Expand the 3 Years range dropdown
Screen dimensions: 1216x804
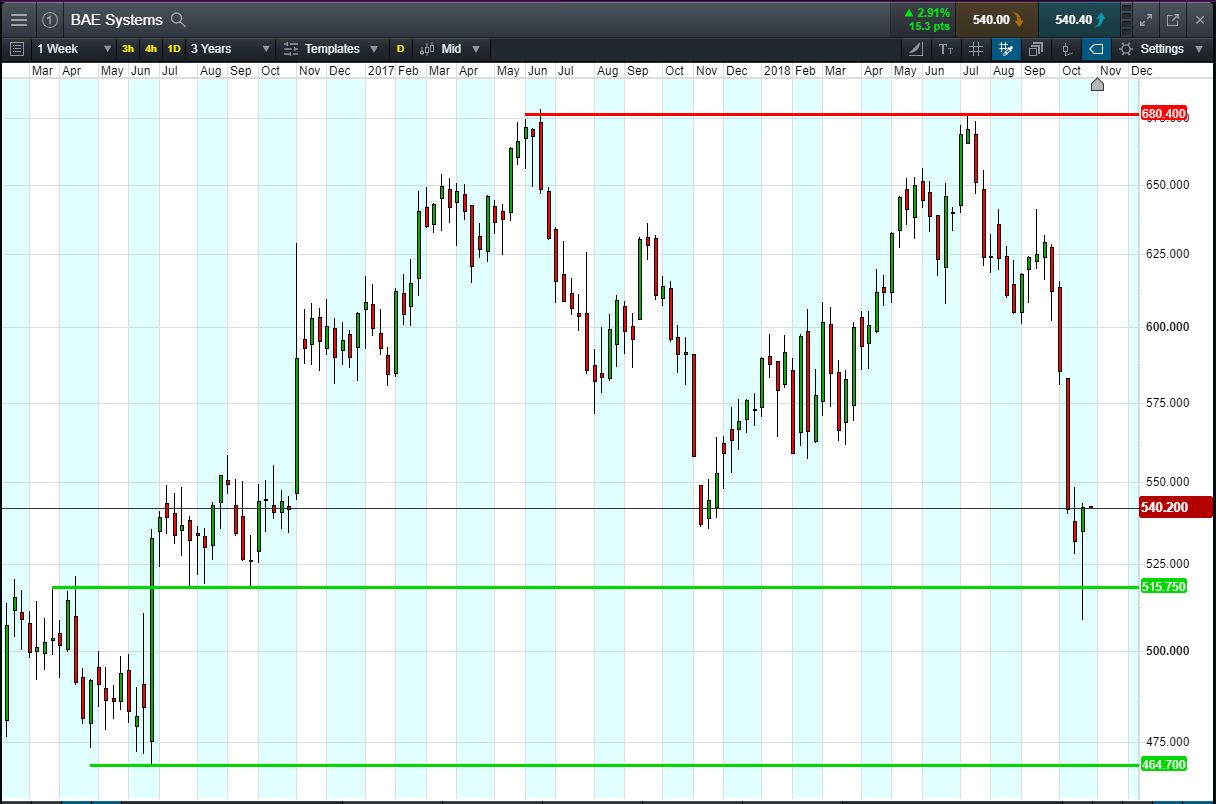[x=230, y=48]
